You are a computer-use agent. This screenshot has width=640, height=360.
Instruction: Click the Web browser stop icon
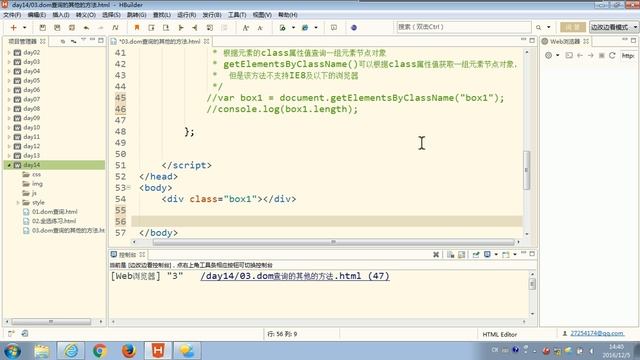(x=601, y=55)
